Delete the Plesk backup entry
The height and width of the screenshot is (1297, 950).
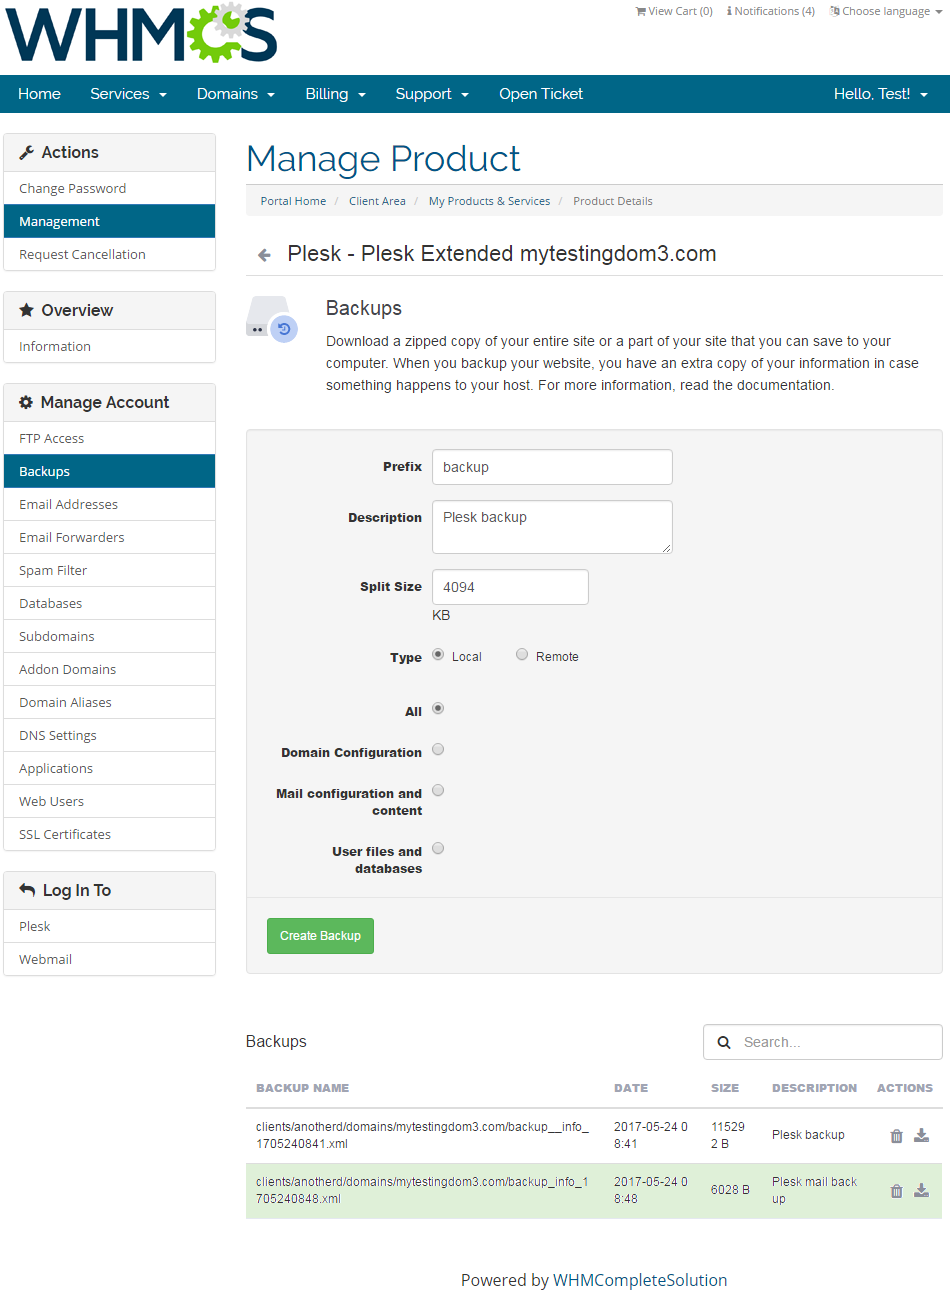coord(896,1136)
